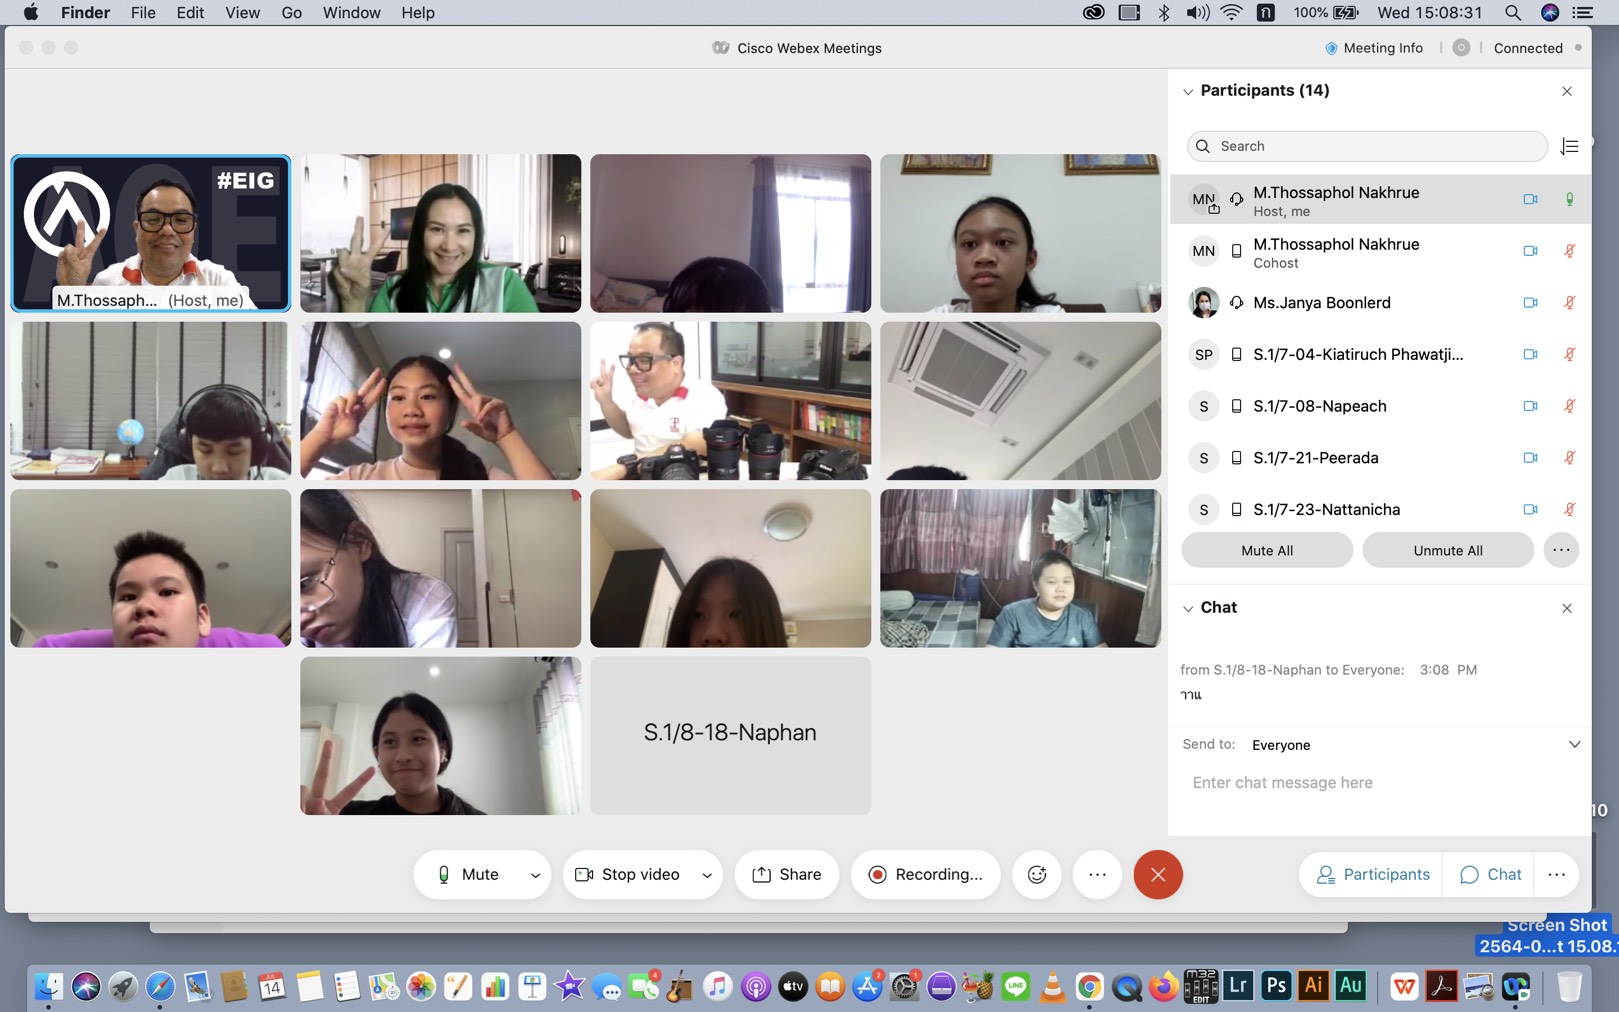Click the Mute All button

(x=1267, y=550)
